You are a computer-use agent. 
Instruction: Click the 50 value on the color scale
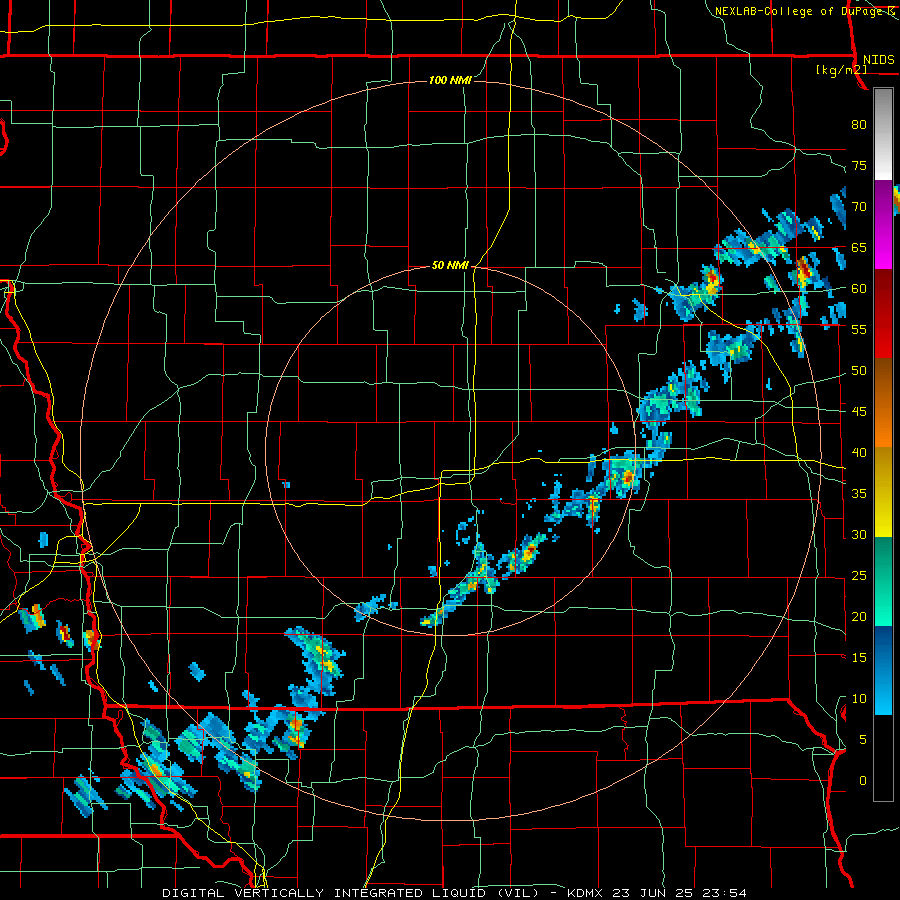[859, 371]
